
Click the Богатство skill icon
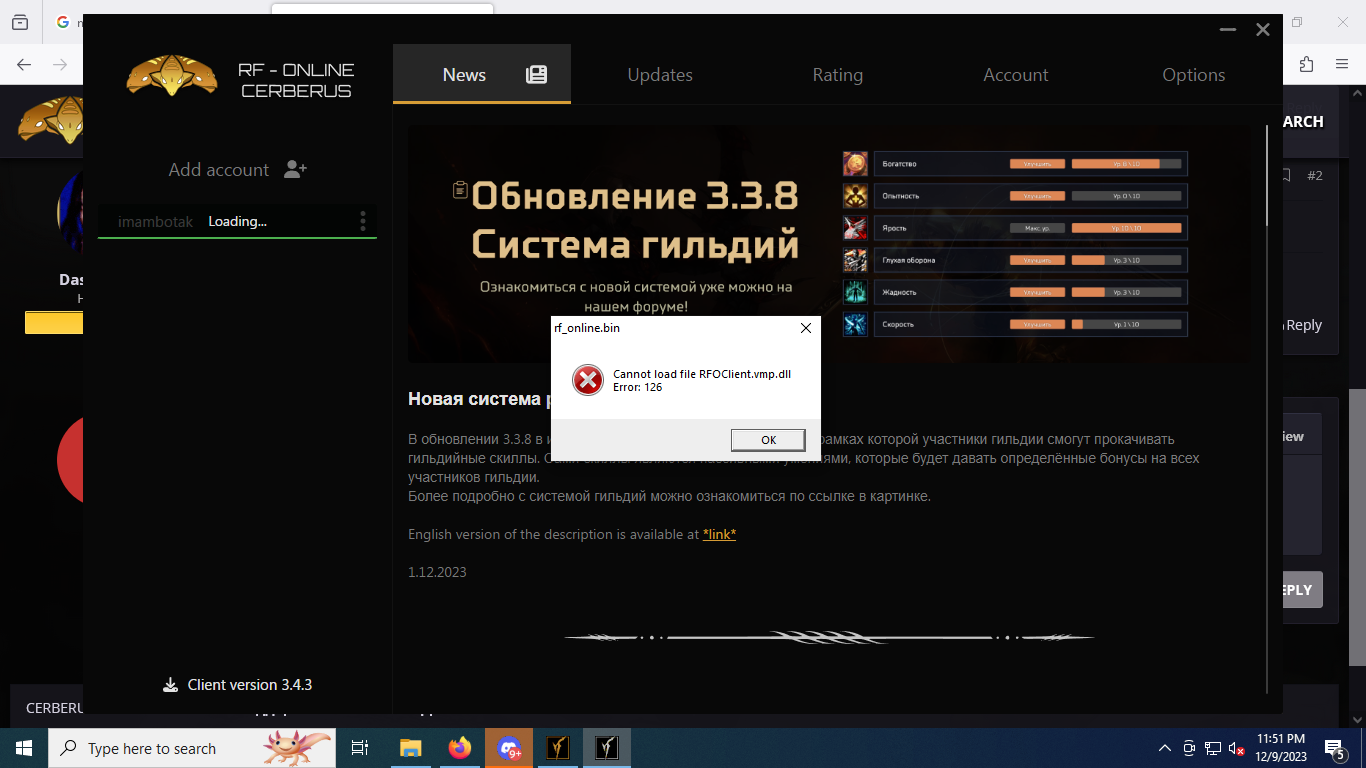pyautogui.click(x=855, y=164)
